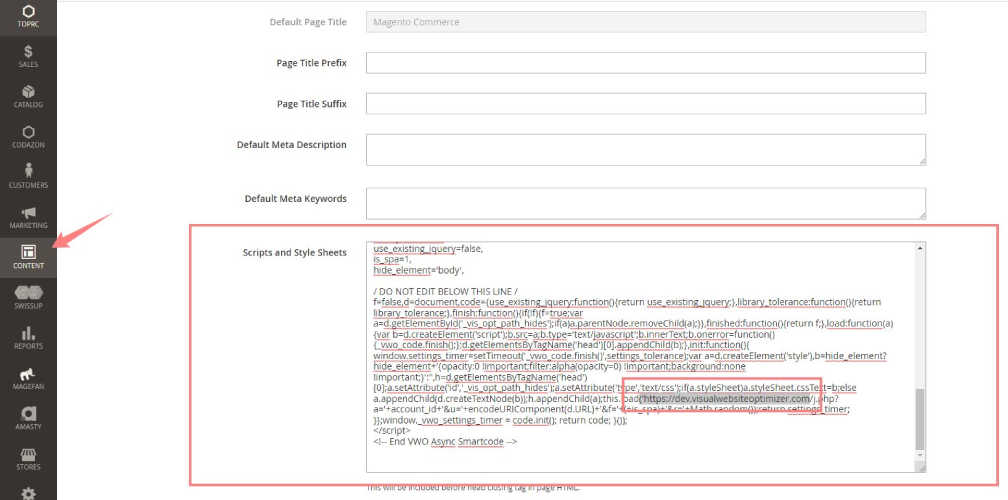The width and height of the screenshot is (1008, 500).
Task: Open the Customers person icon menu
Action: pos(28,176)
